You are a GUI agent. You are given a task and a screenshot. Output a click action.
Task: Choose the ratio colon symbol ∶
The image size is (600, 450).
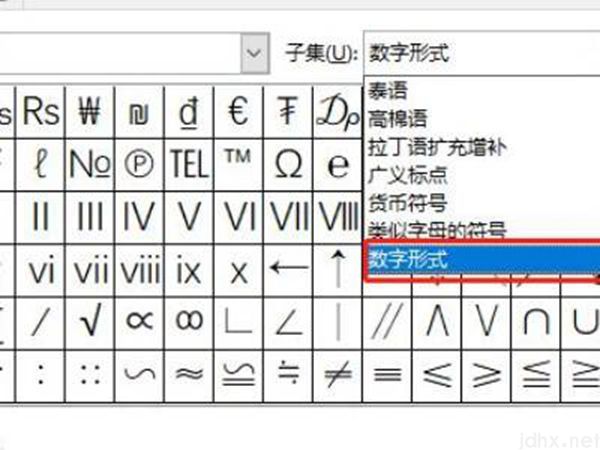click(41, 375)
